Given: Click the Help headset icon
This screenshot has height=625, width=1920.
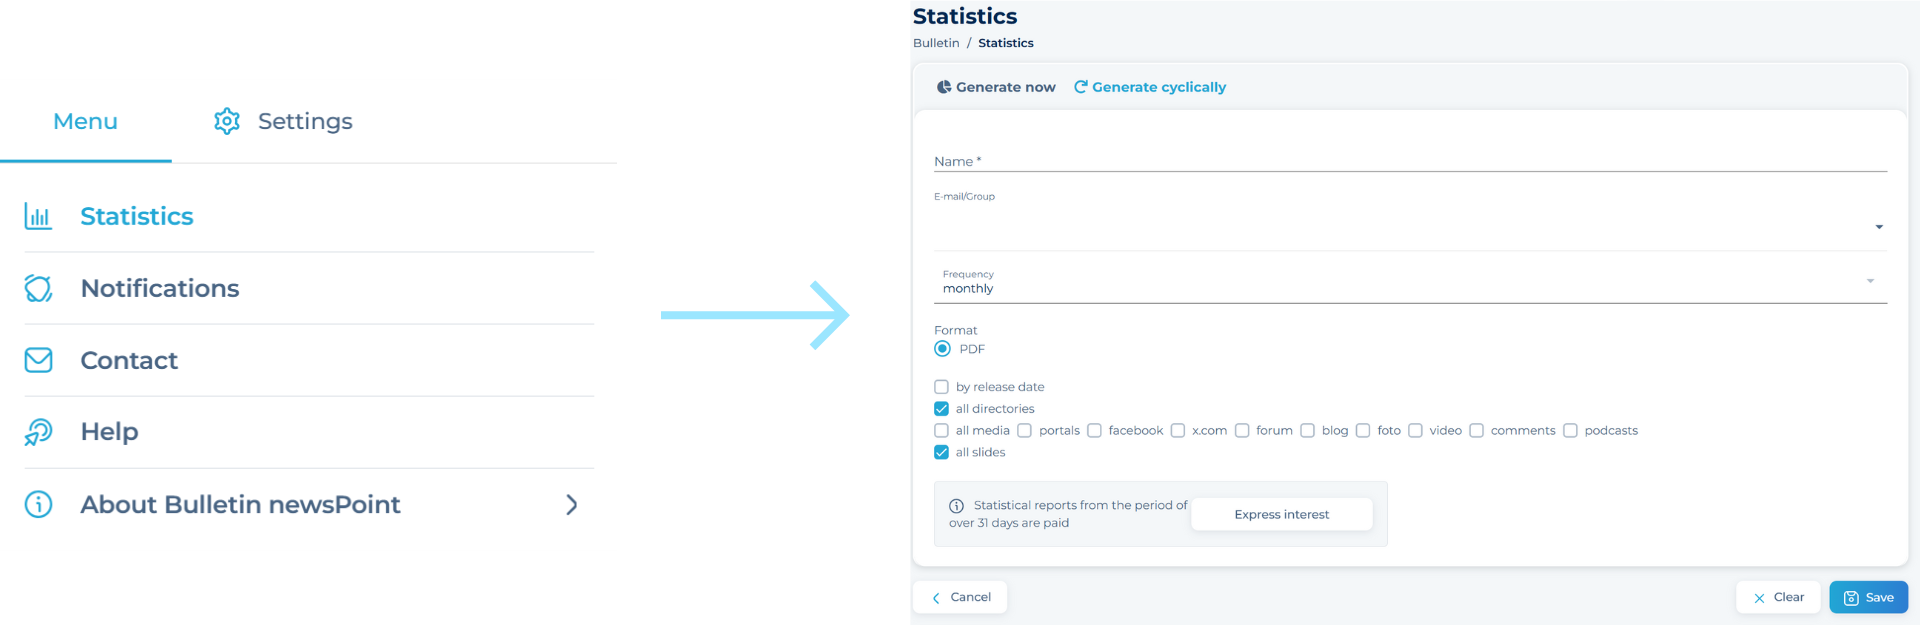Looking at the screenshot, I should [x=38, y=432].
